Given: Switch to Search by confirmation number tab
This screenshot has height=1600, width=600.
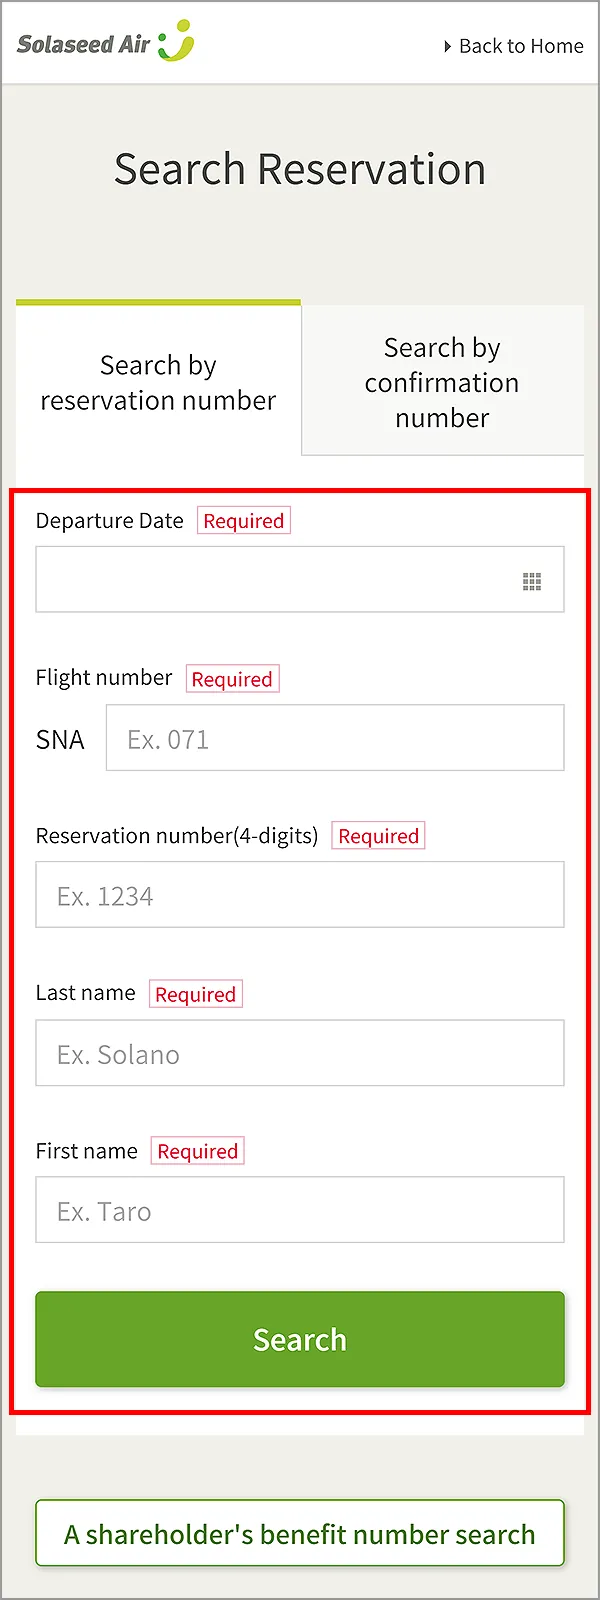Looking at the screenshot, I should pyautogui.click(x=442, y=382).
